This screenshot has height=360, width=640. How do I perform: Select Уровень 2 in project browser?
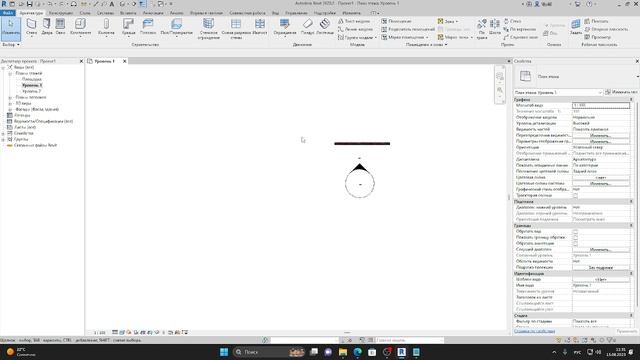click(x=31, y=91)
